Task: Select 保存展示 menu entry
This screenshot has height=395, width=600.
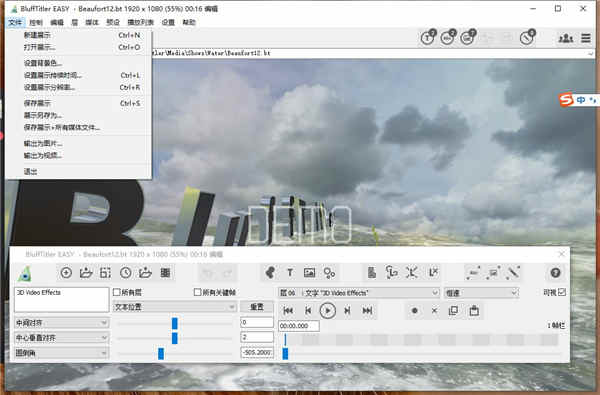Action: [78, 103]
